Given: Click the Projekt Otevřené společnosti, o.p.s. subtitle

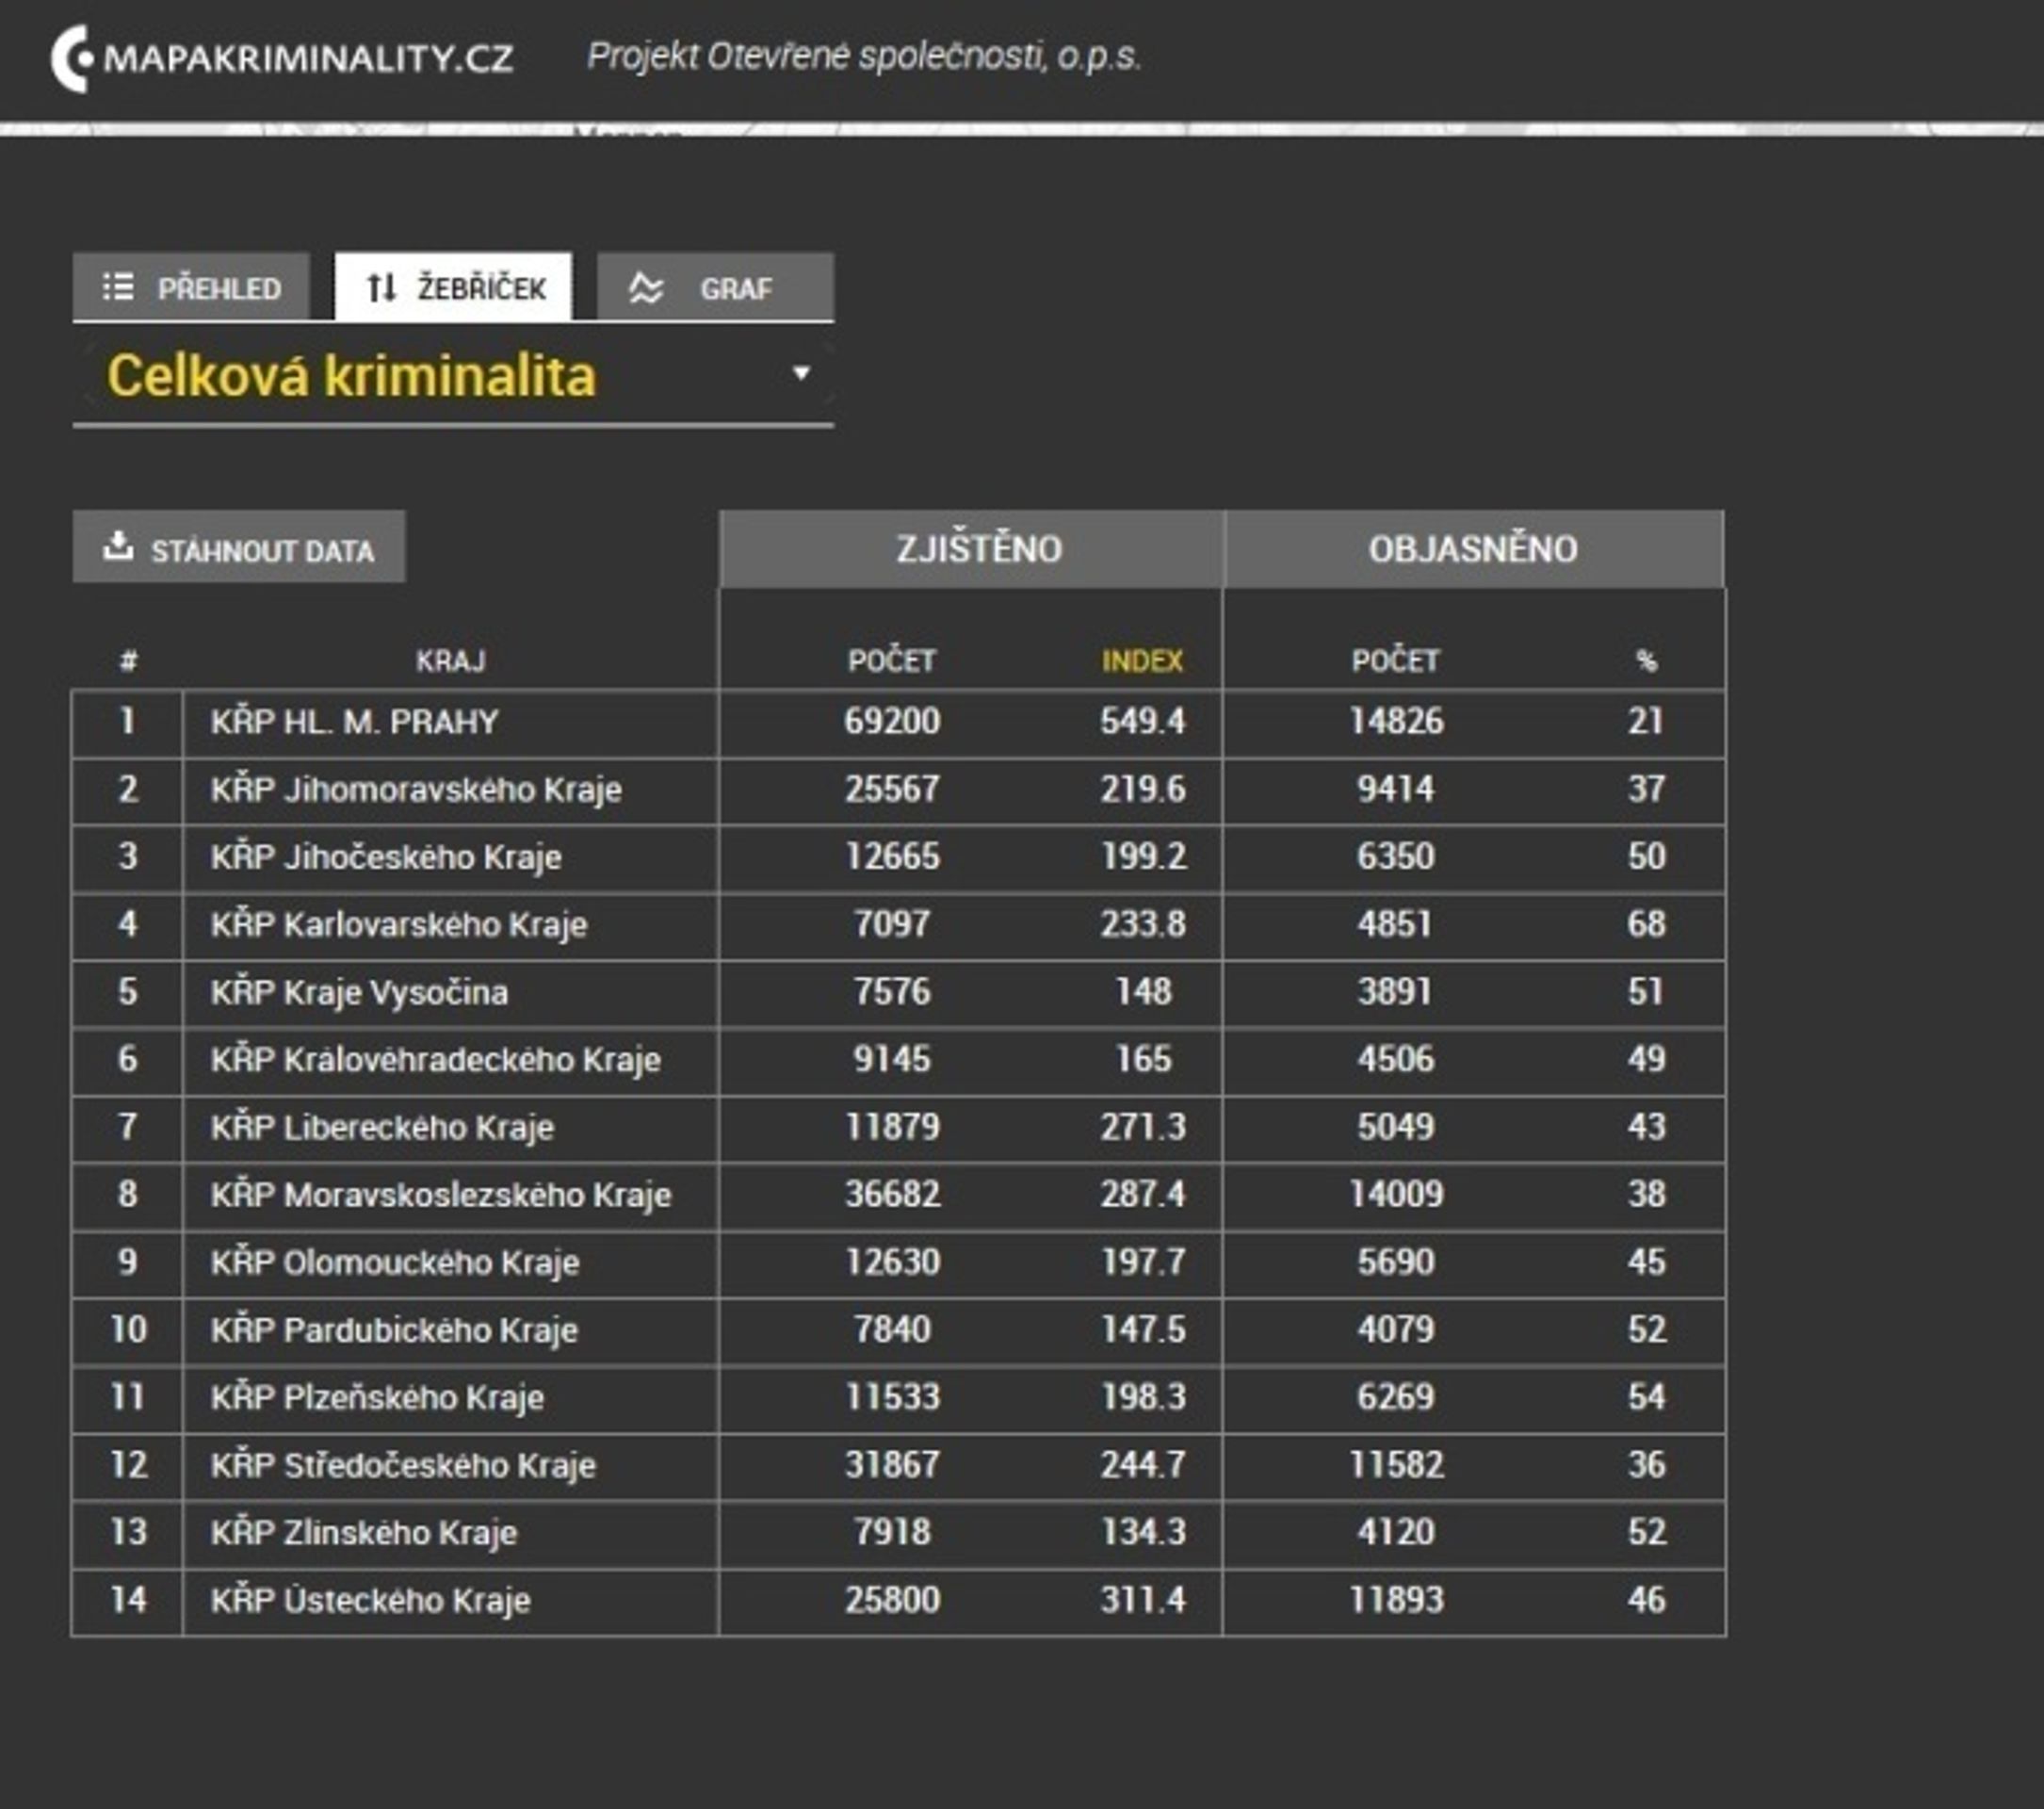Looking at the screenshot, I should 864,56.
